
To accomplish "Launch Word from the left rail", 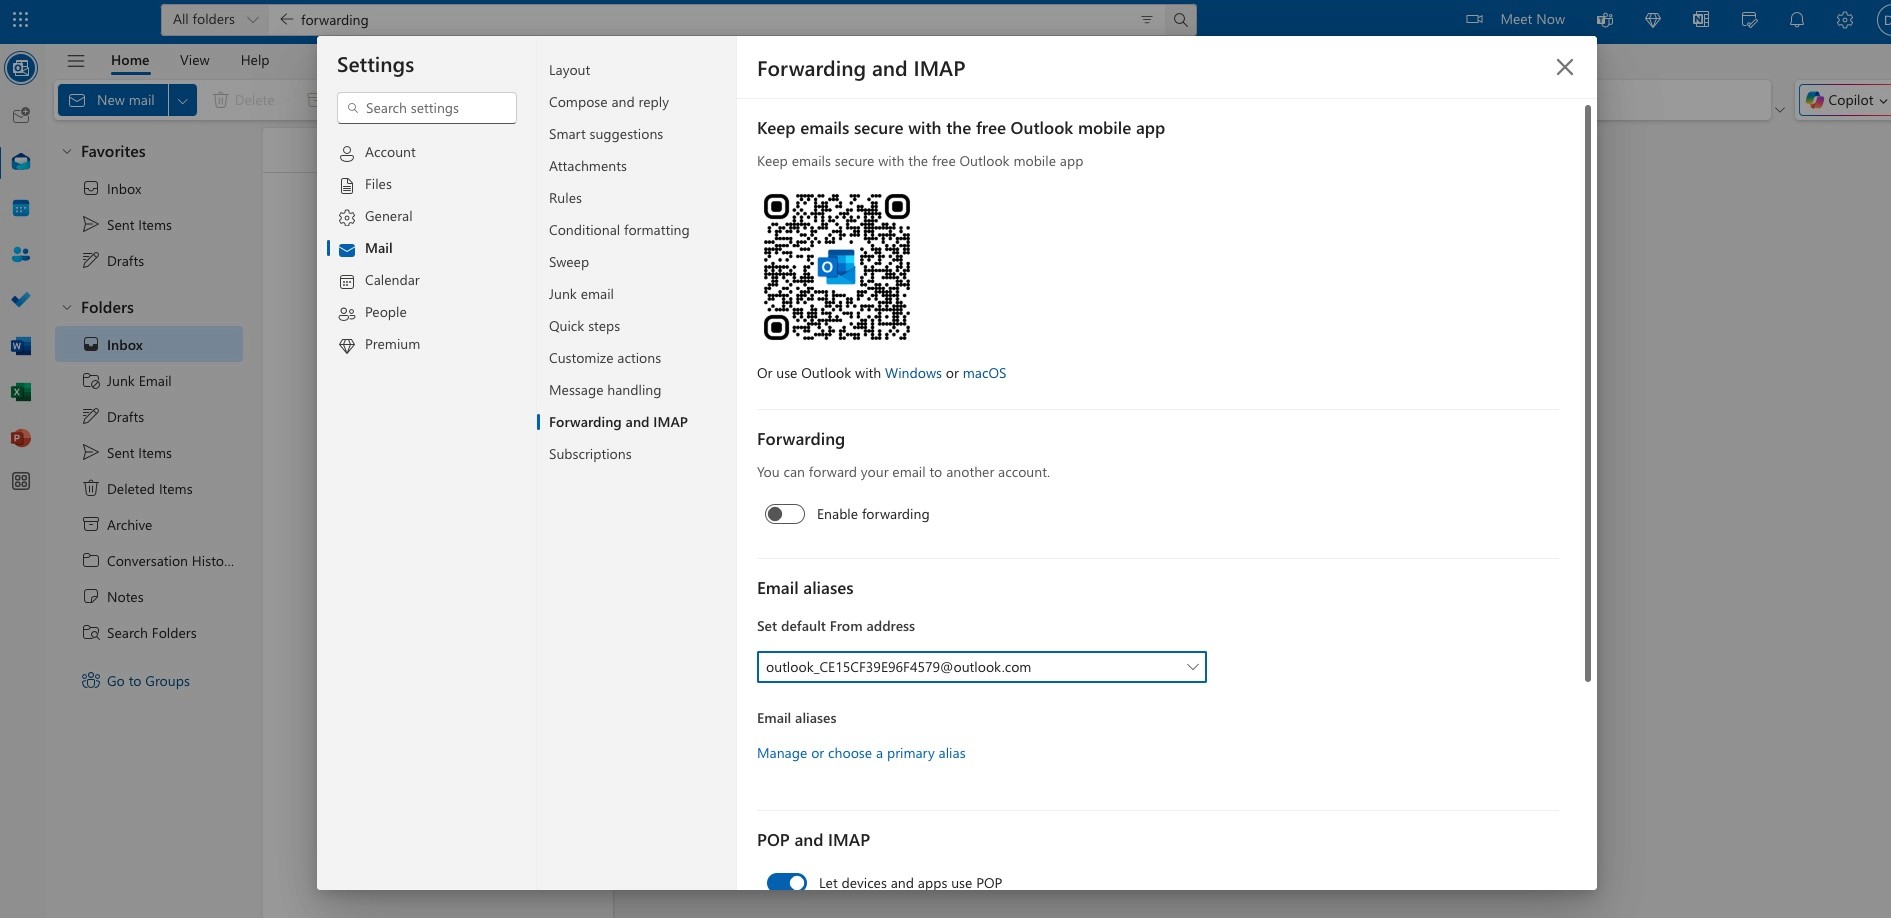I will point(21,346).
